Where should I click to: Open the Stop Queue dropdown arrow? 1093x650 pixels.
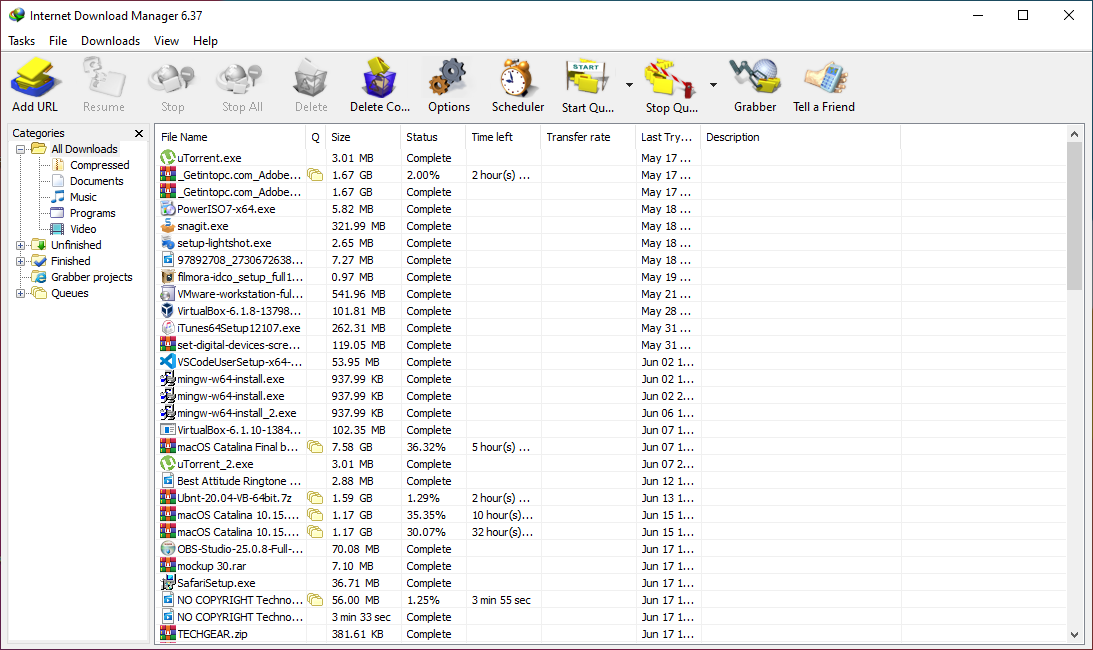click(713, 85)
